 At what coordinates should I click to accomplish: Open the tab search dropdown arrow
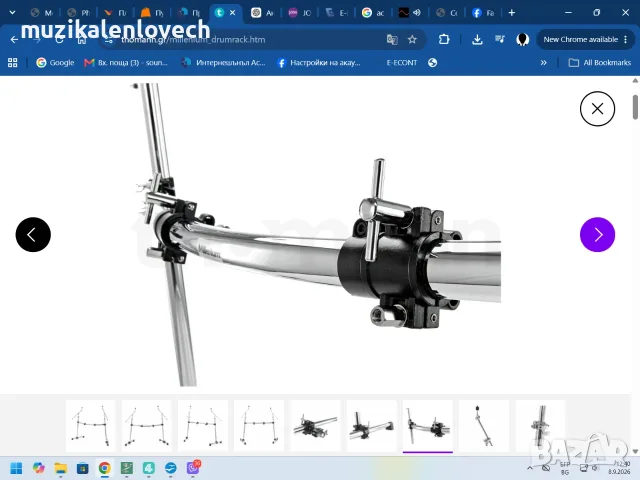(x=13, y=13)
